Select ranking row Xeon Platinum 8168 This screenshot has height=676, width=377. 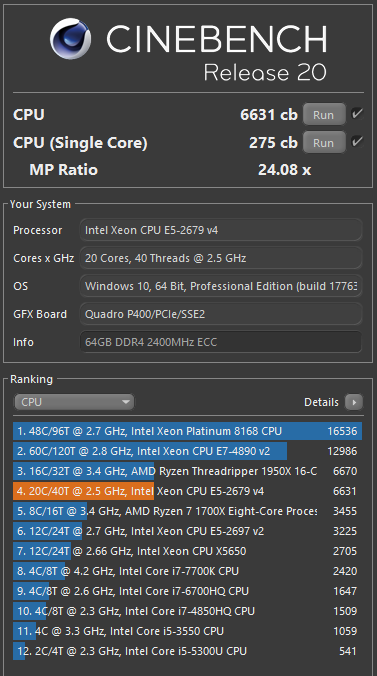[x=187, y=431]
